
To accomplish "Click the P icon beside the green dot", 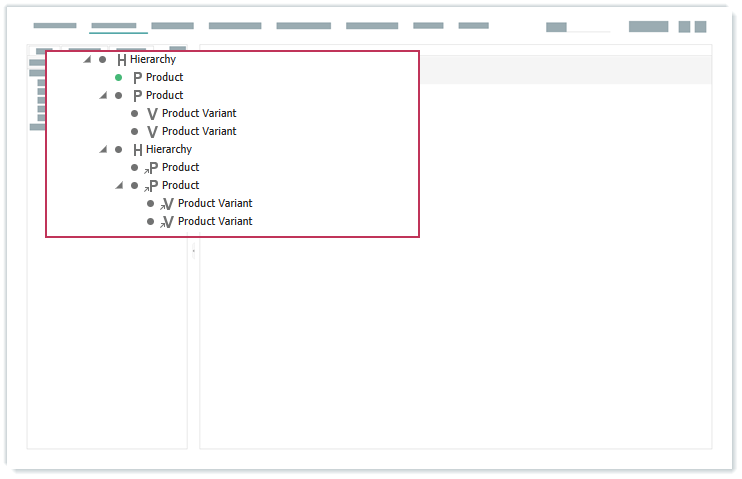I will click(x=137, y=78).
